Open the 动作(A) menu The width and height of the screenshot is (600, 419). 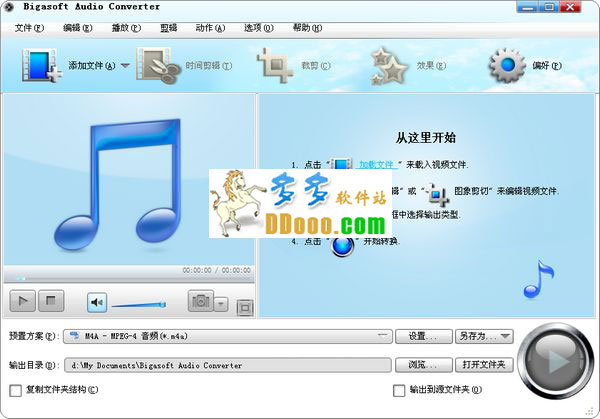(210, 28)
